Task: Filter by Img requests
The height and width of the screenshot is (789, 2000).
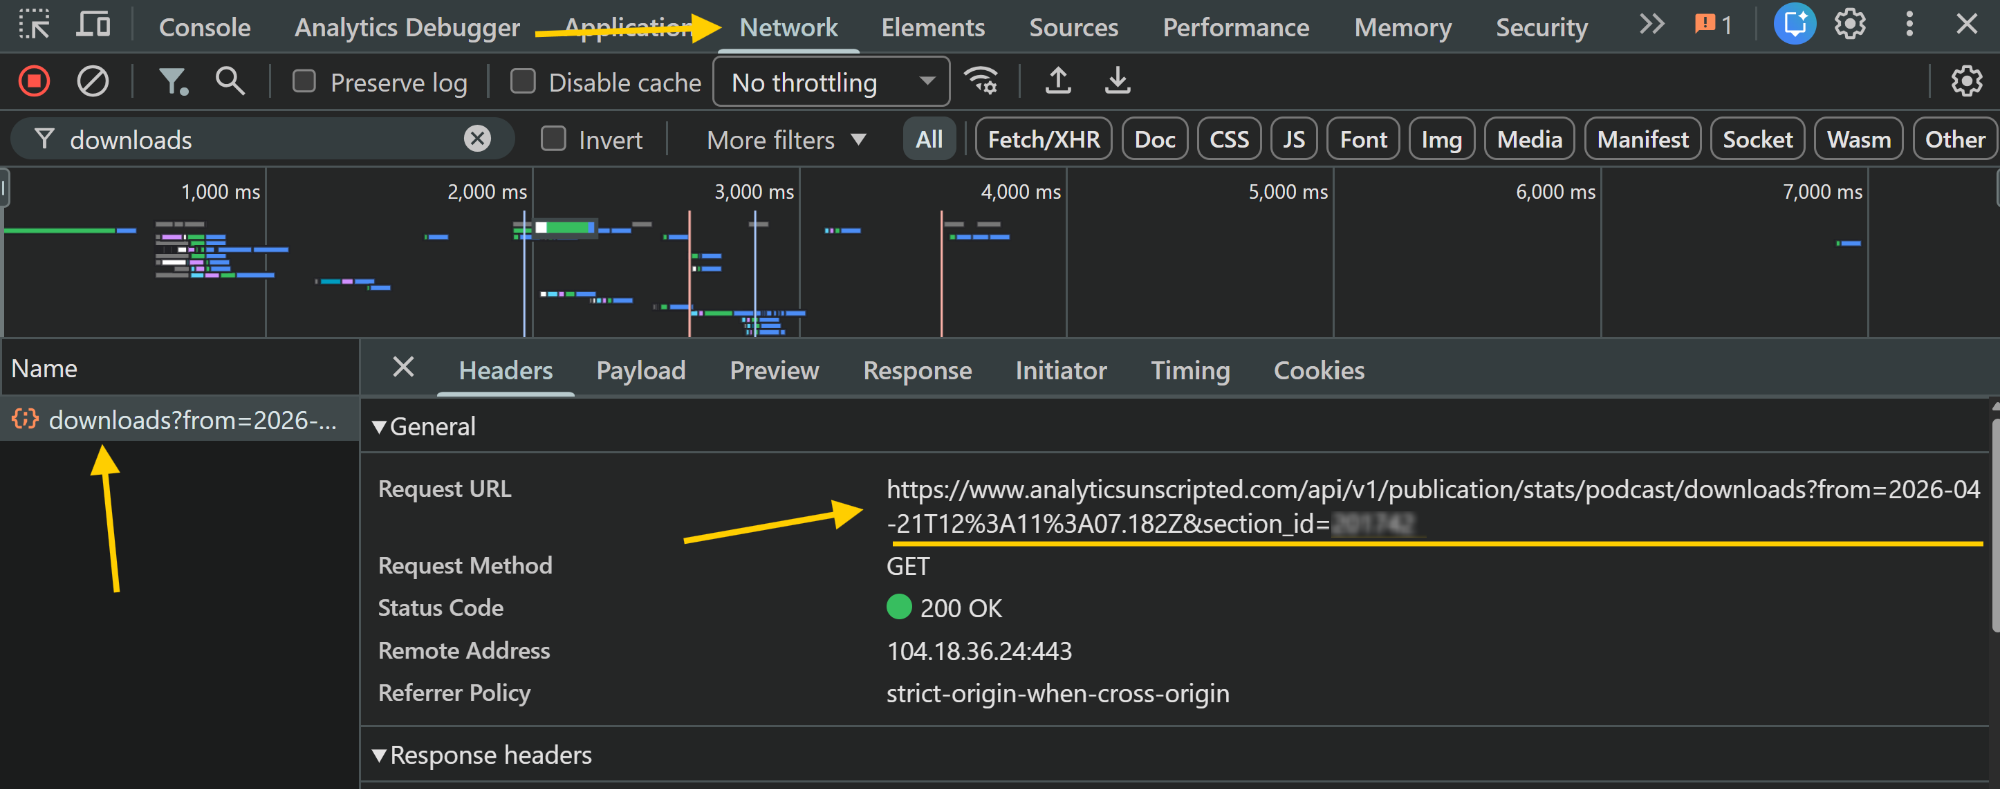Action: (x=1442, y=139)
